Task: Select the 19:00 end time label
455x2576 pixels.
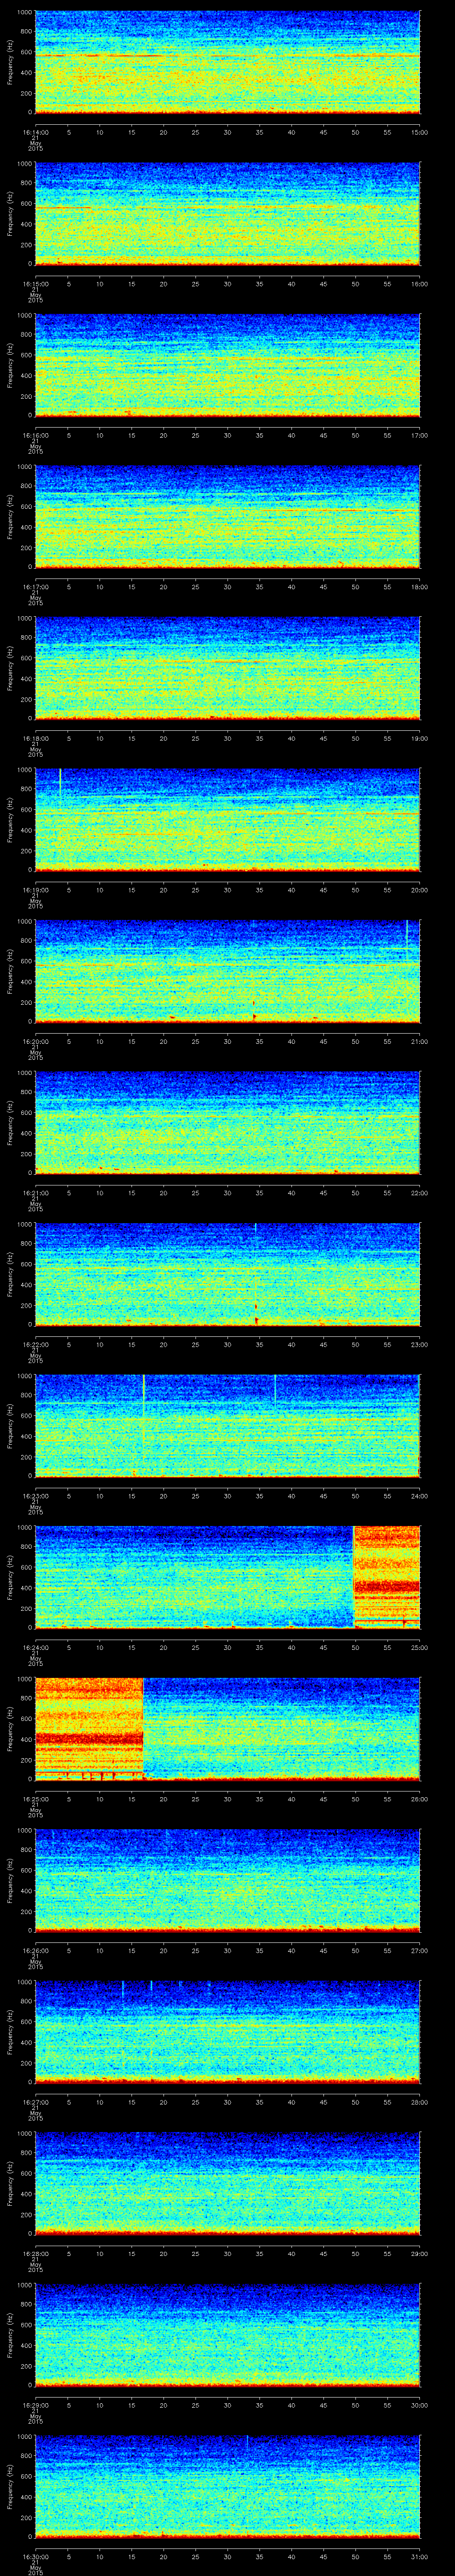Action: (419, 738)
